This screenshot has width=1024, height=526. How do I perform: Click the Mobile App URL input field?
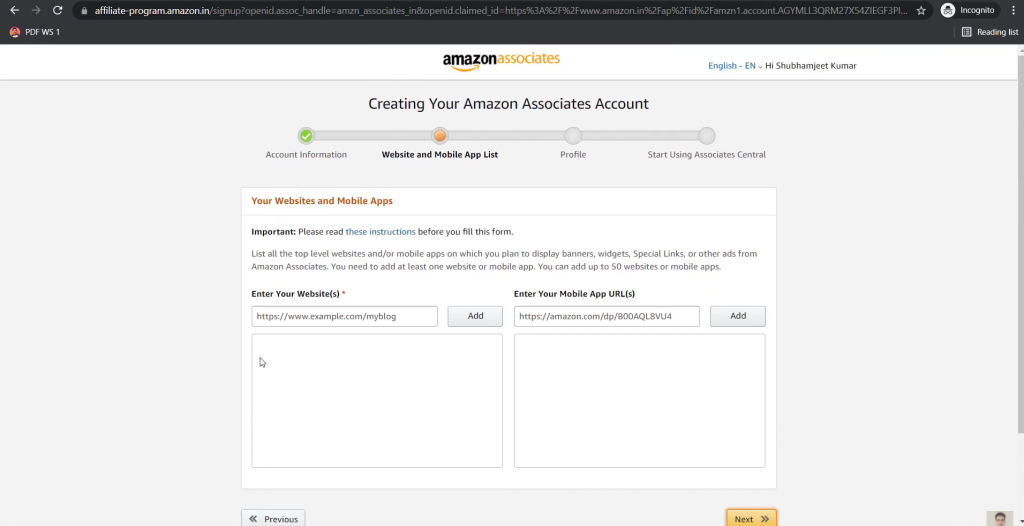(x=607, y=316)
